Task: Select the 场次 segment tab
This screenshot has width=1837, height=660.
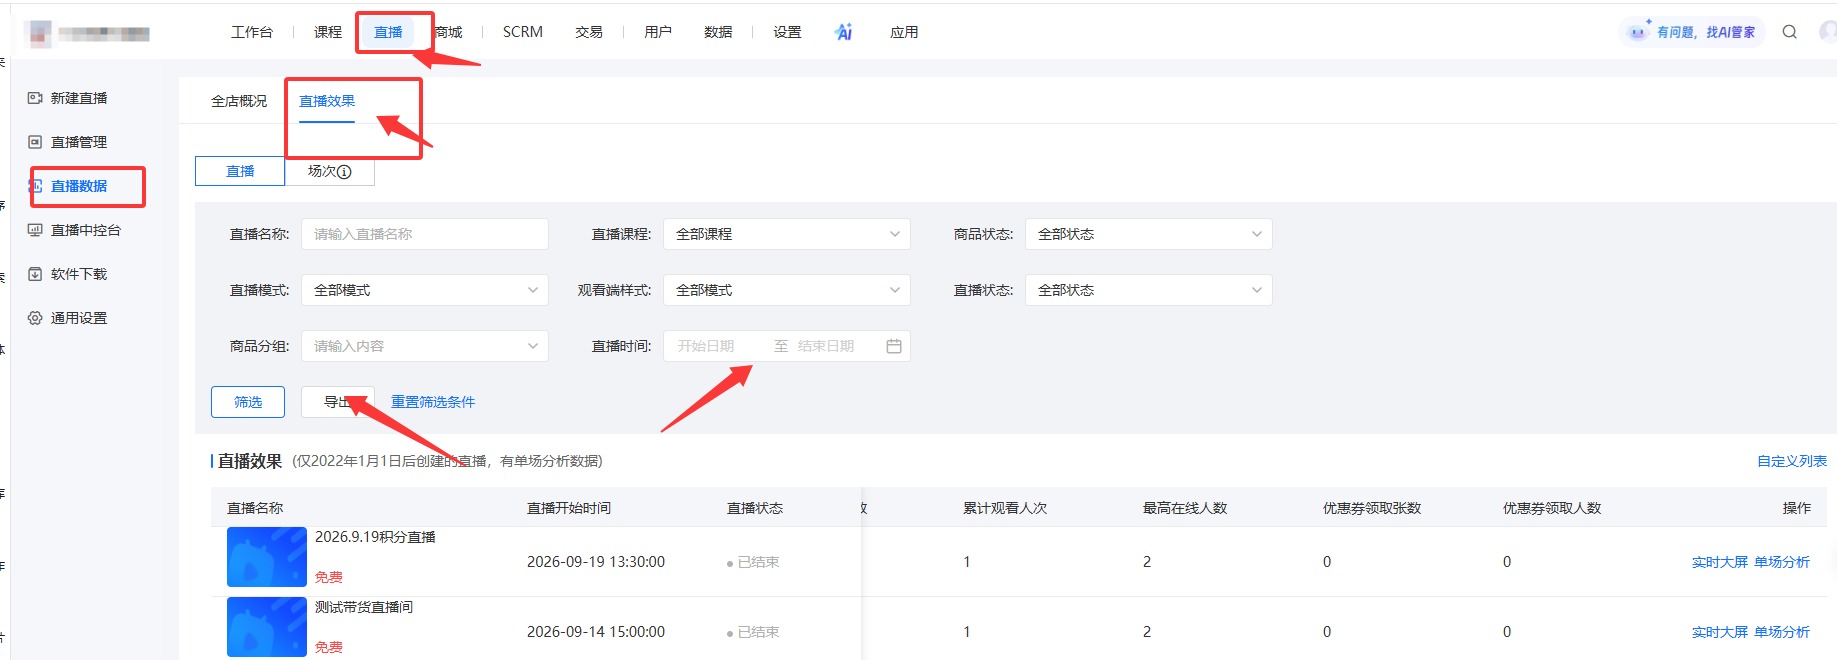Action: click(x=330, y=171)
